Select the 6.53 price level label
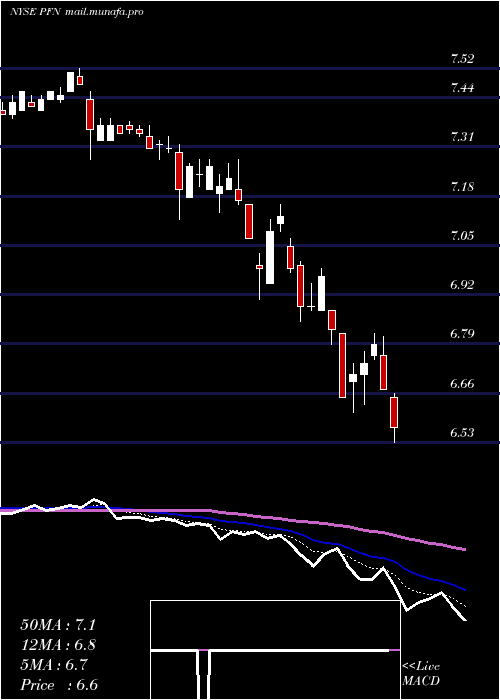 coord(462,432)
